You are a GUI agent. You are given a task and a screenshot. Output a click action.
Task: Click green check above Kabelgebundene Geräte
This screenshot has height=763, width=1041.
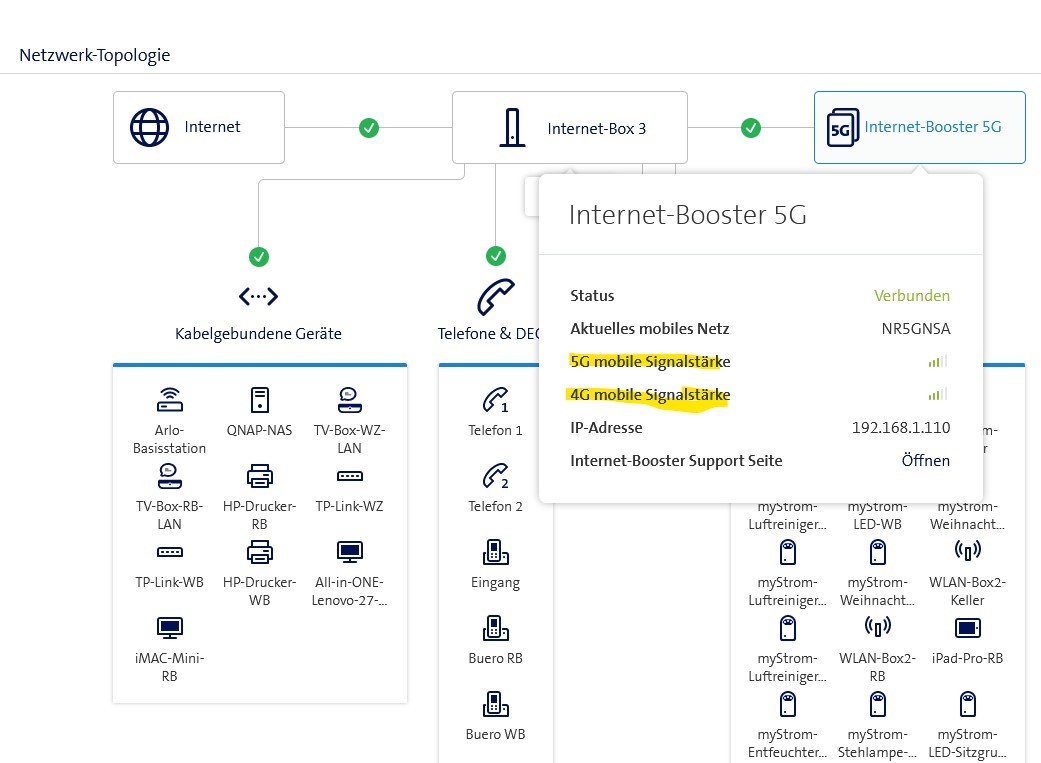tap(259, 257)
